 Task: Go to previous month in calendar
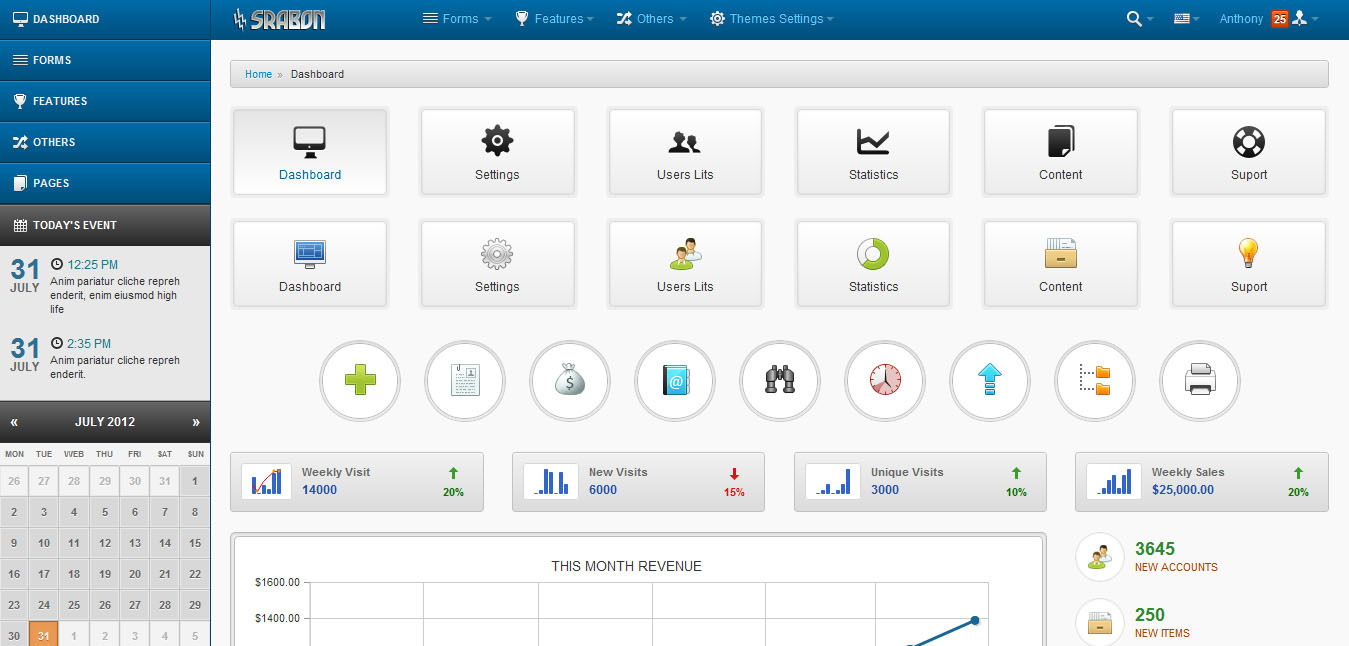point(14,422)
